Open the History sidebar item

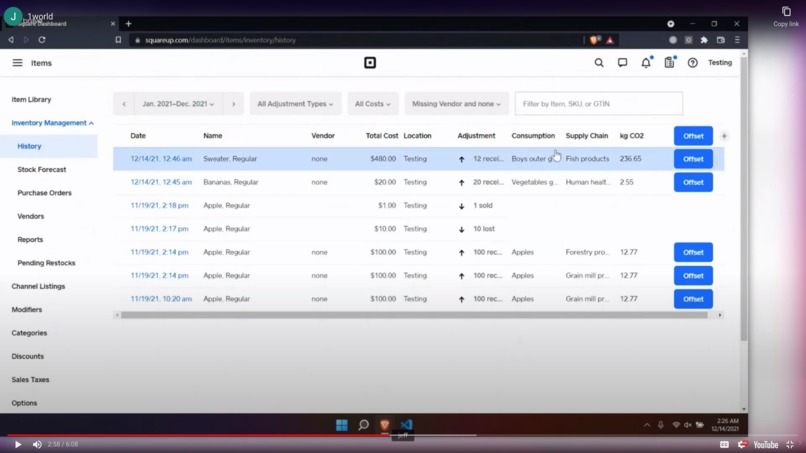pyautogui.click(x=49, y=146)
